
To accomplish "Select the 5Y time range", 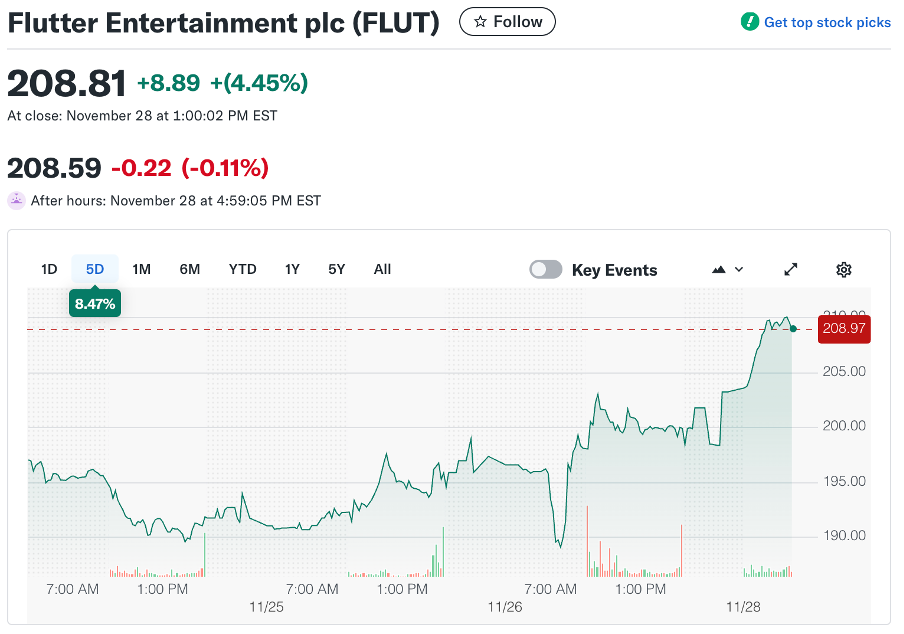I will click(336, 269).
